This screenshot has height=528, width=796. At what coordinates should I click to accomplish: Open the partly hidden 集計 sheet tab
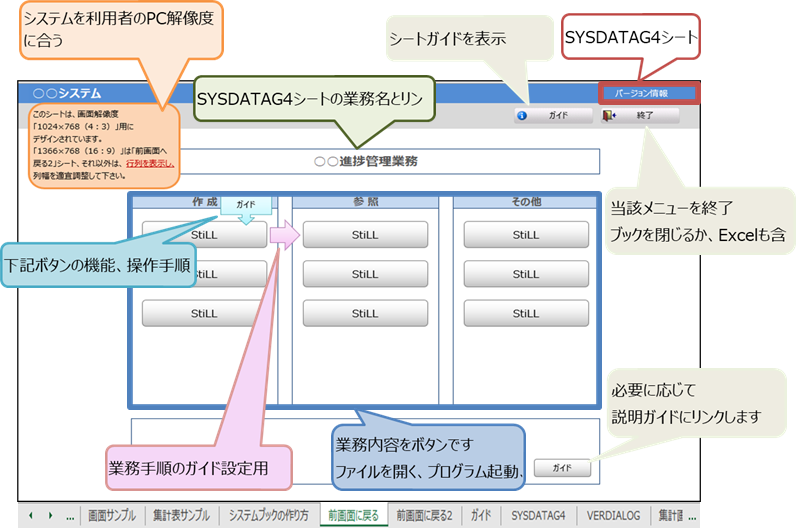tap(671, 515)
